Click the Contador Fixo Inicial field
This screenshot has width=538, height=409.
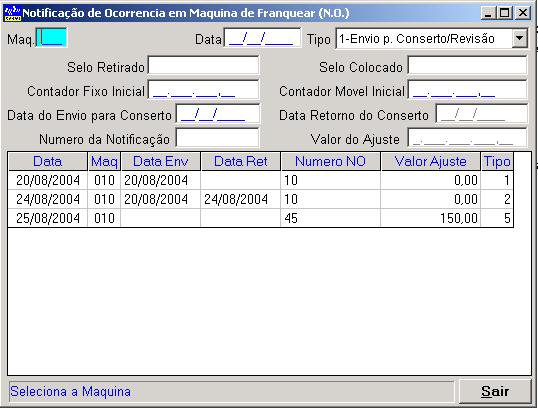coord(204,90)
